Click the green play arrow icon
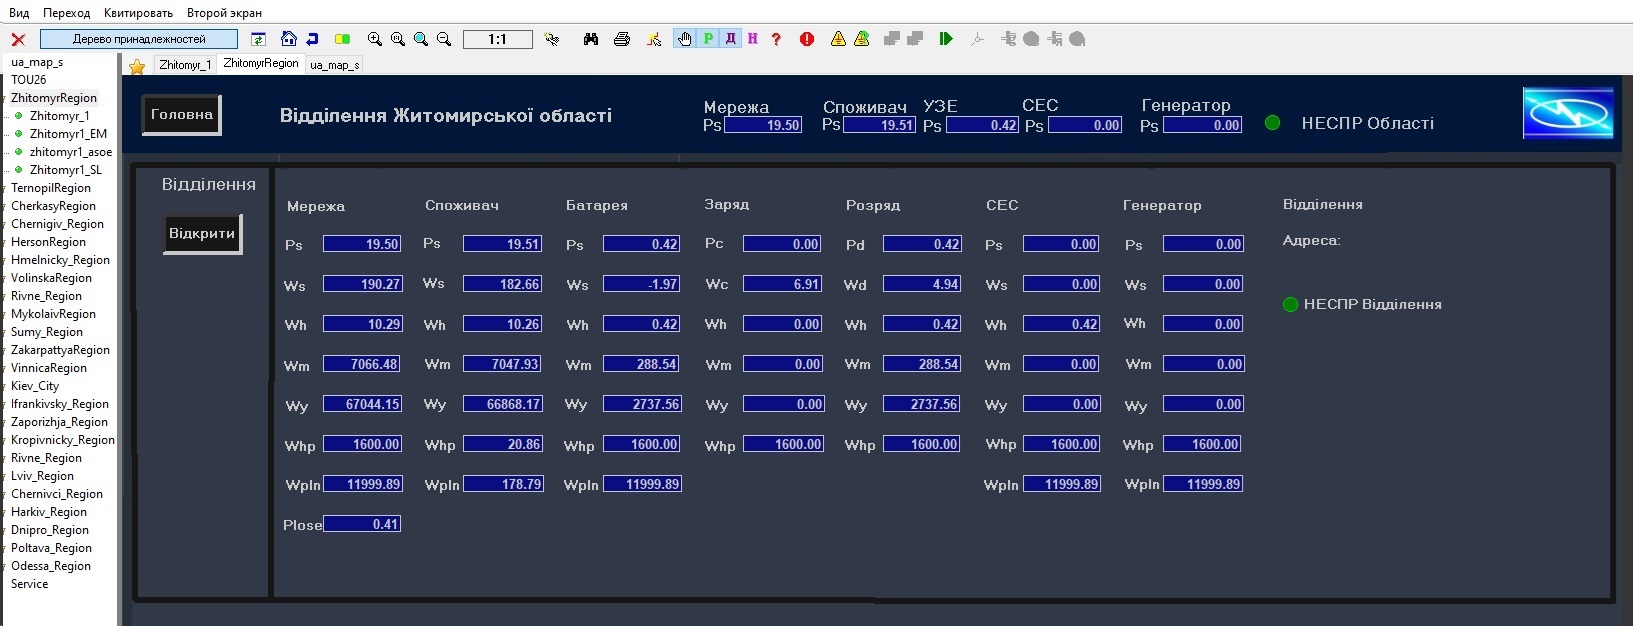Image resolution: width=1633 pixels, height=626 pixels. coord(946,39)
